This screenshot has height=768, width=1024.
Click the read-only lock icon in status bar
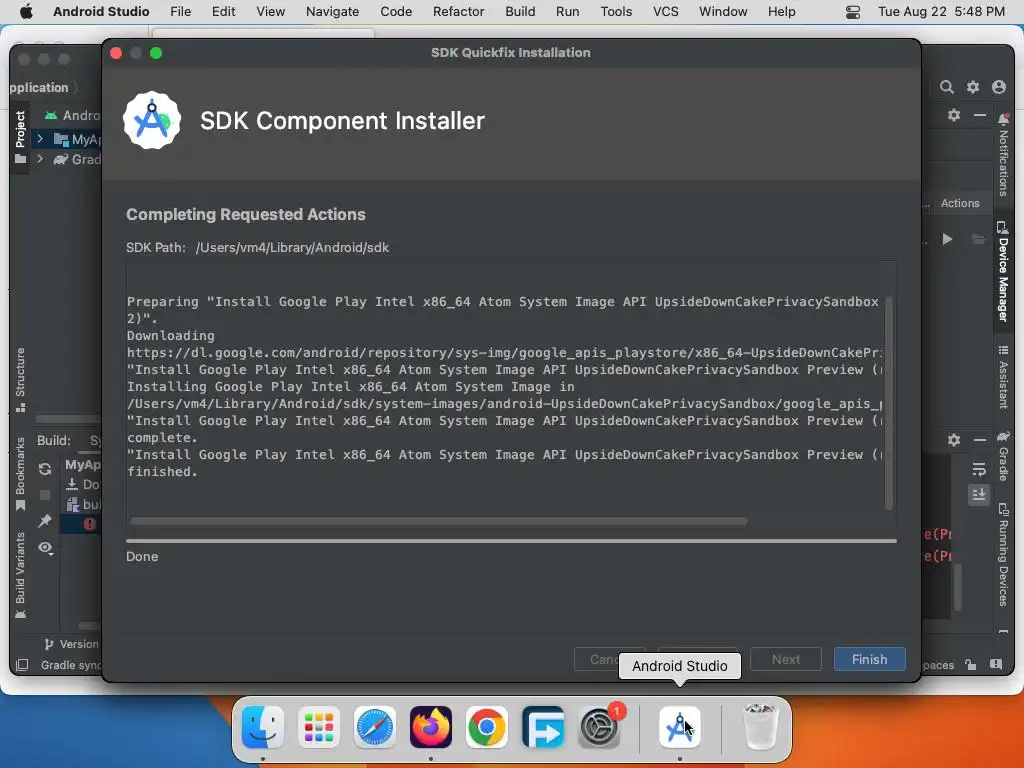coord(970,665)
